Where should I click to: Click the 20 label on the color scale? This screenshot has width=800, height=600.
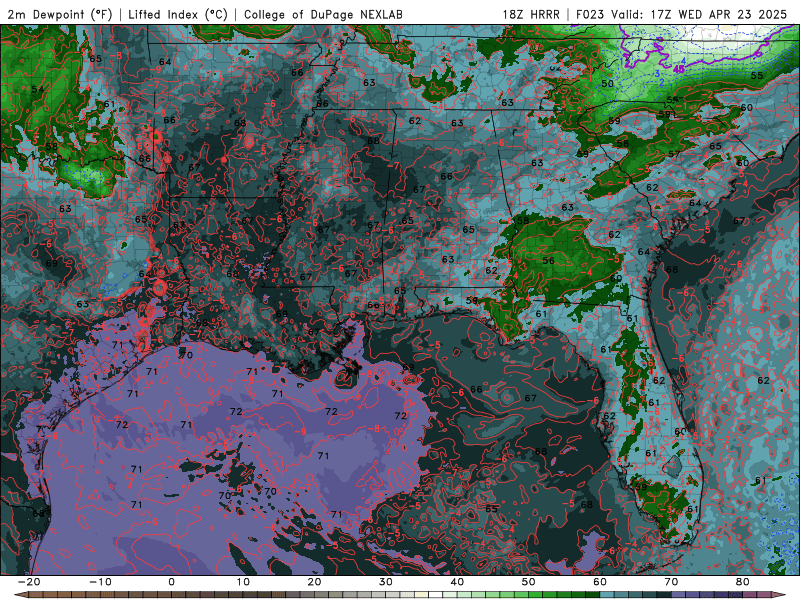pyautogui.click(x=314, y=582)
